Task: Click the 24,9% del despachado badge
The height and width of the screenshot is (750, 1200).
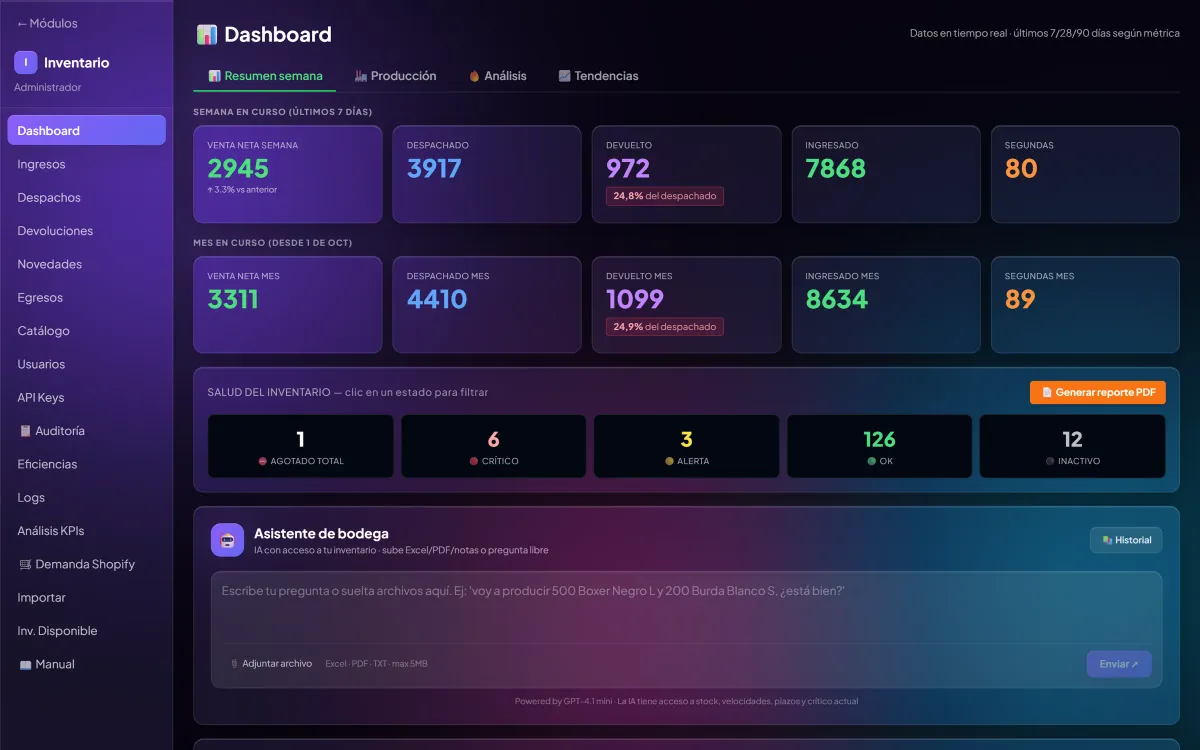Action: point(665,327)
